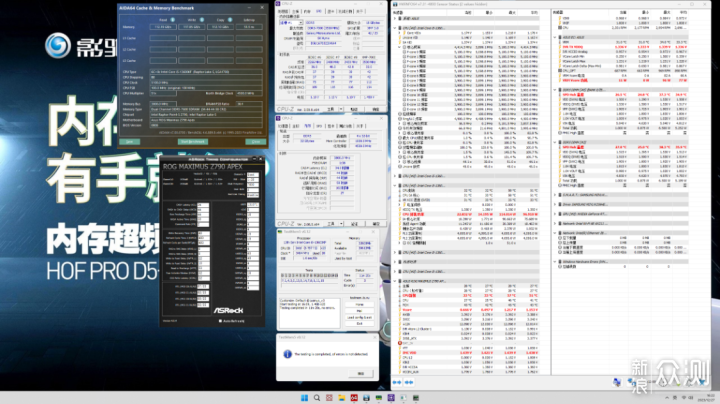
Task: Click the info icon beside the Read column
Action: 173,20
